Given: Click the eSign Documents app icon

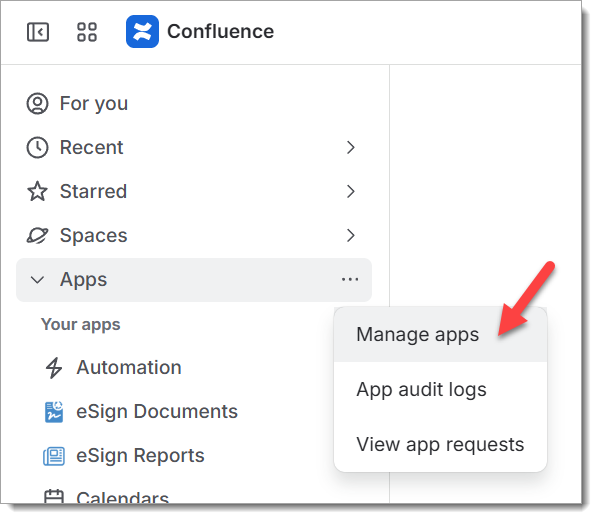Looking at the screenshot, I should point(54,412).
